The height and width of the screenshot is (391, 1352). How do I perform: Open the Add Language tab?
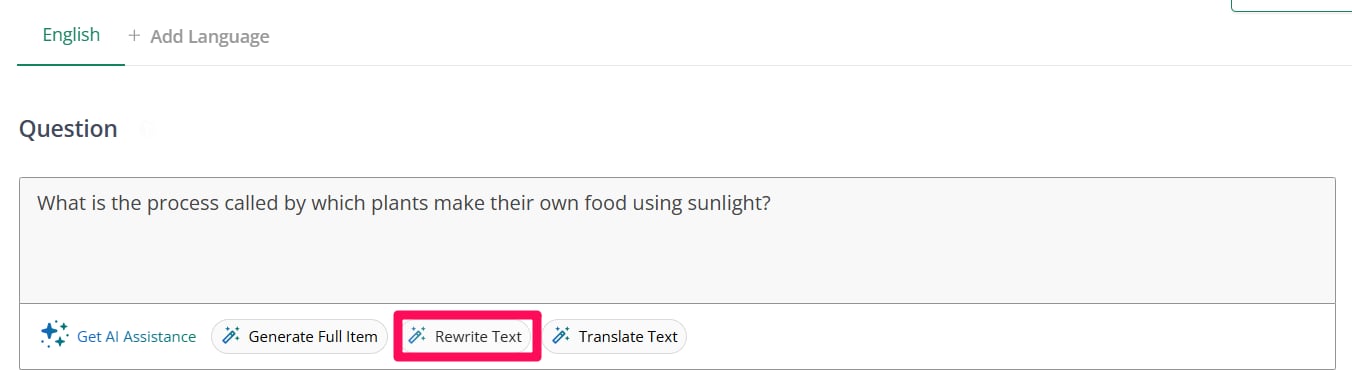199,36
